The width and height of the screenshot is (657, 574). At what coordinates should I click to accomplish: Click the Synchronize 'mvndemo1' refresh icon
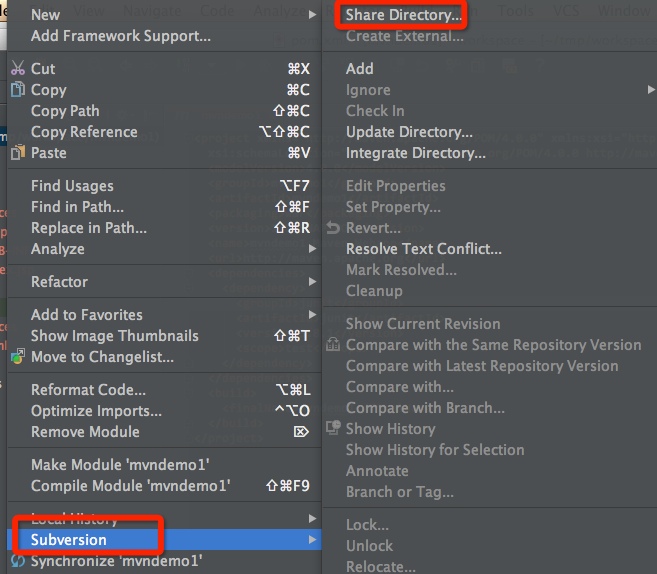pos(17,561)
